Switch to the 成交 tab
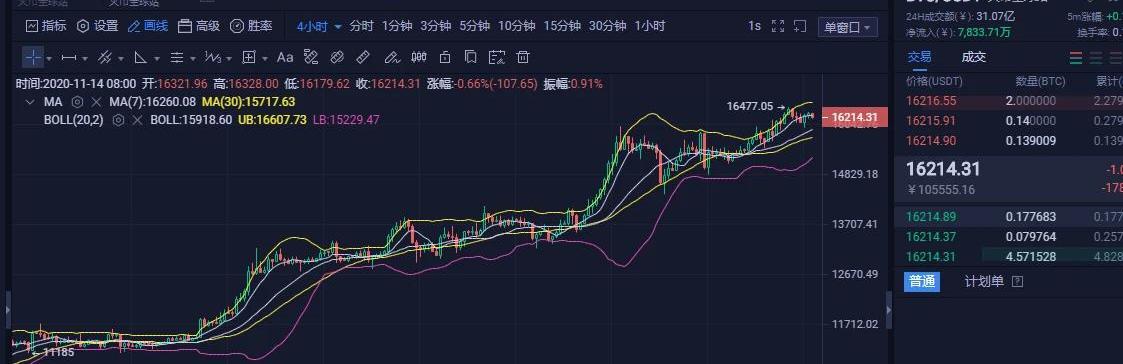Screen dimensions: 1123x364 [973, 57]
